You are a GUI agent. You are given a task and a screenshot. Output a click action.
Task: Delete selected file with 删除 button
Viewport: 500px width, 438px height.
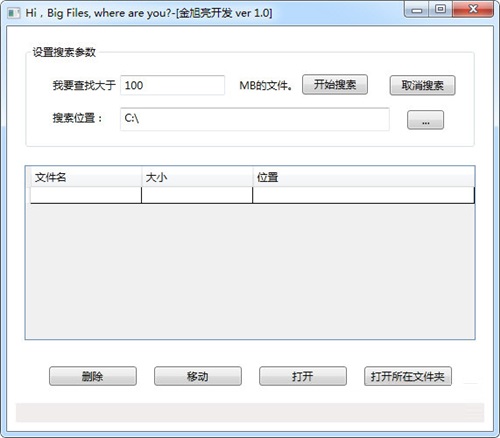coord(93,376)
